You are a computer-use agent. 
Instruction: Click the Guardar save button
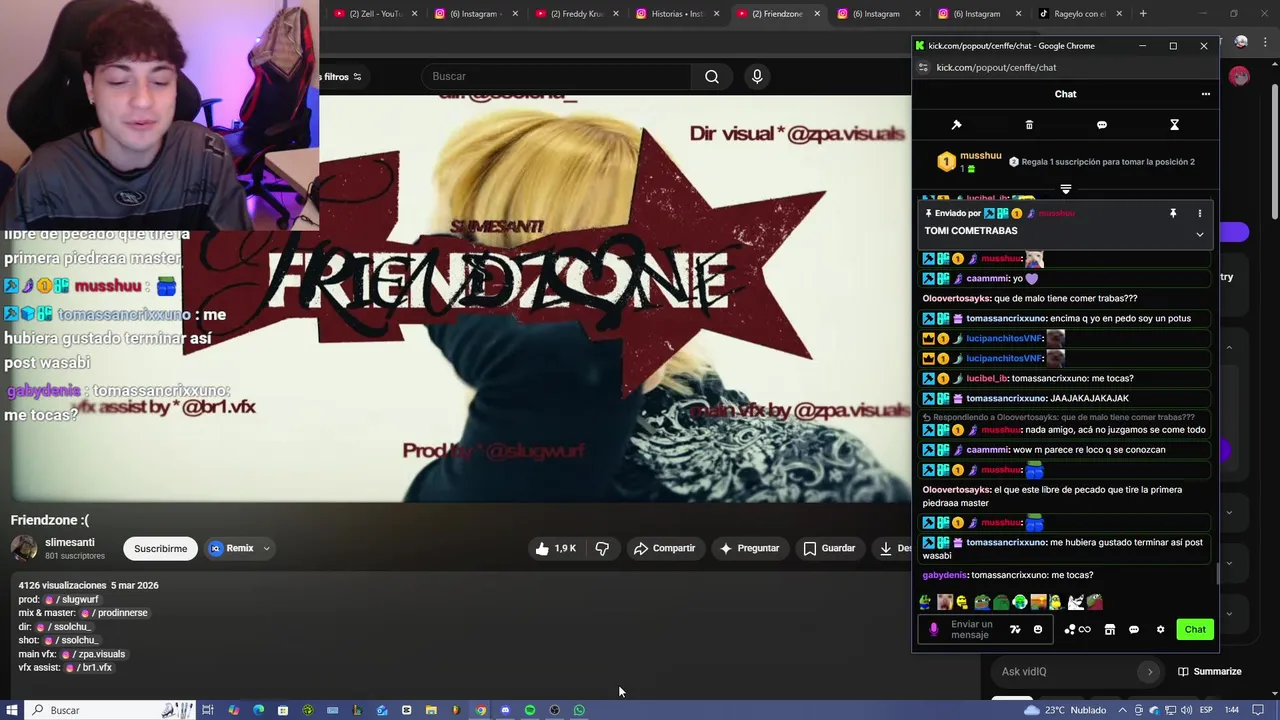point(829,548)
